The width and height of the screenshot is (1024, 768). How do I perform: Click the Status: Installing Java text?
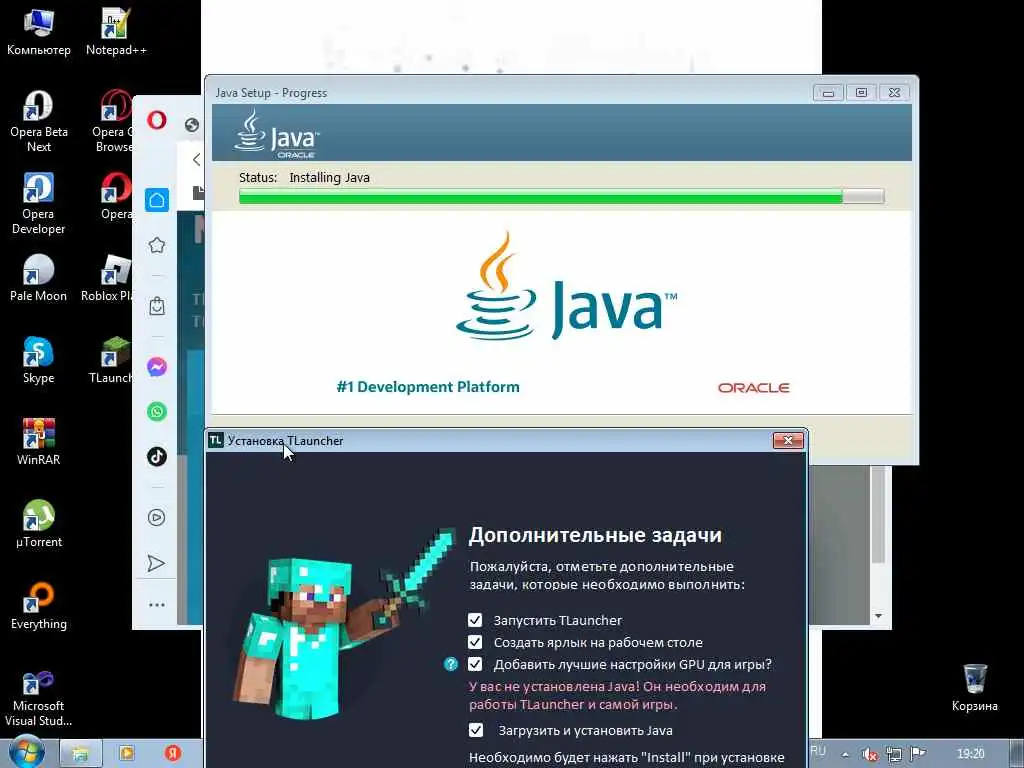(x=304, y=178)
